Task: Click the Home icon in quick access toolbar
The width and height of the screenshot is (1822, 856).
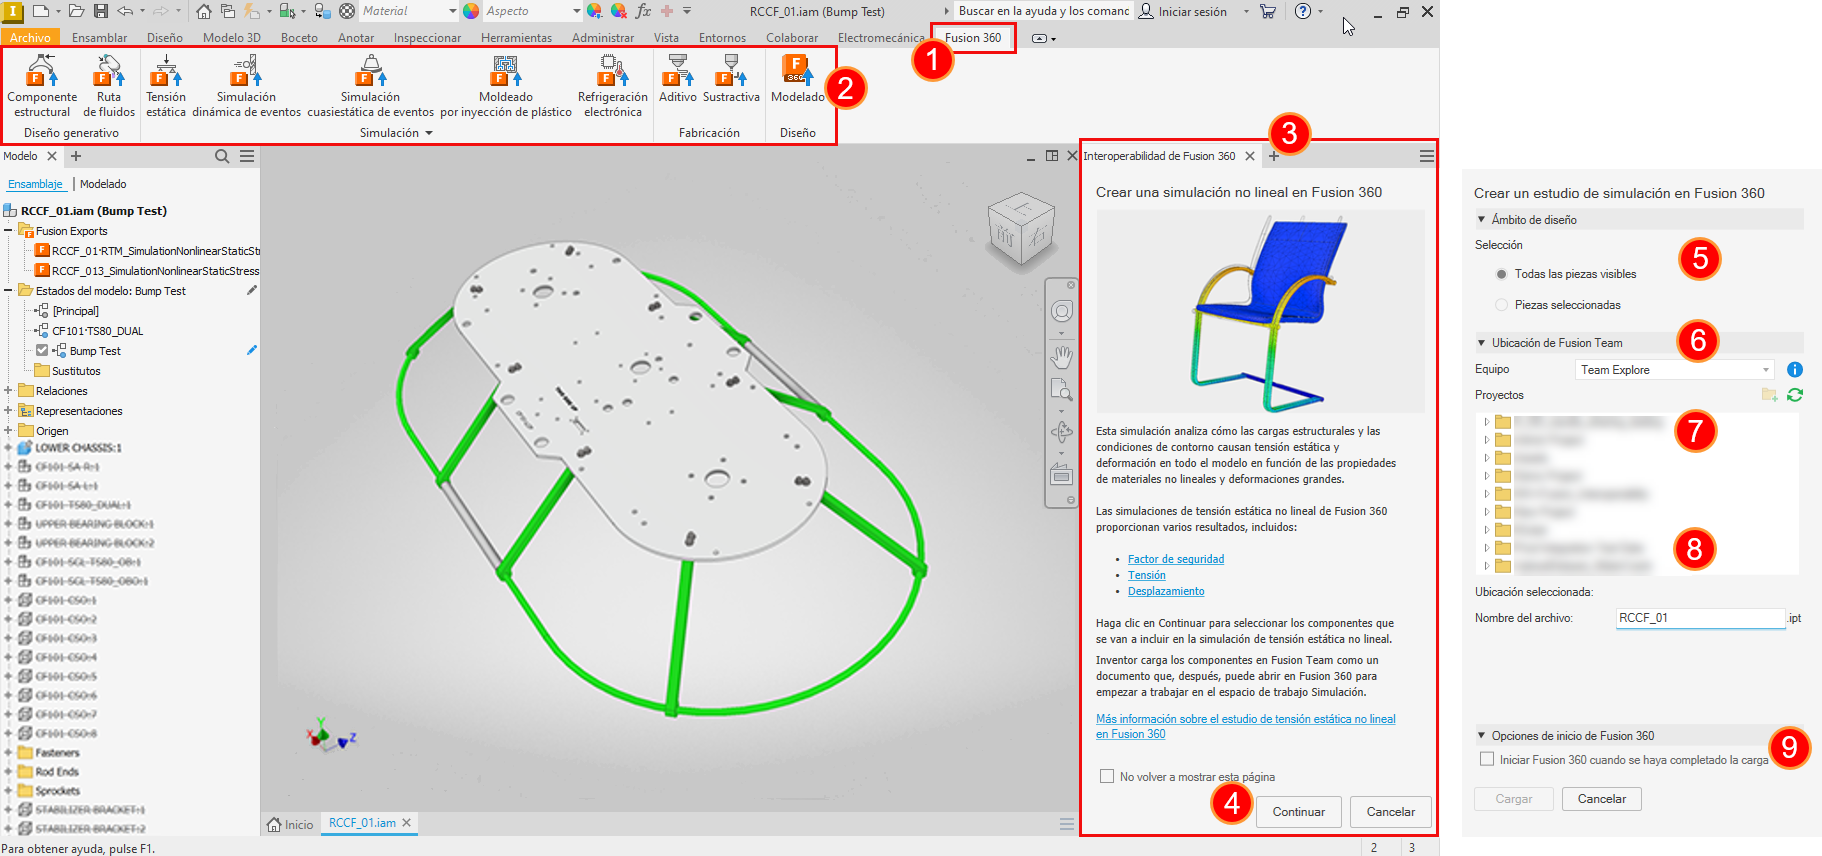Action: coord(204,11)
